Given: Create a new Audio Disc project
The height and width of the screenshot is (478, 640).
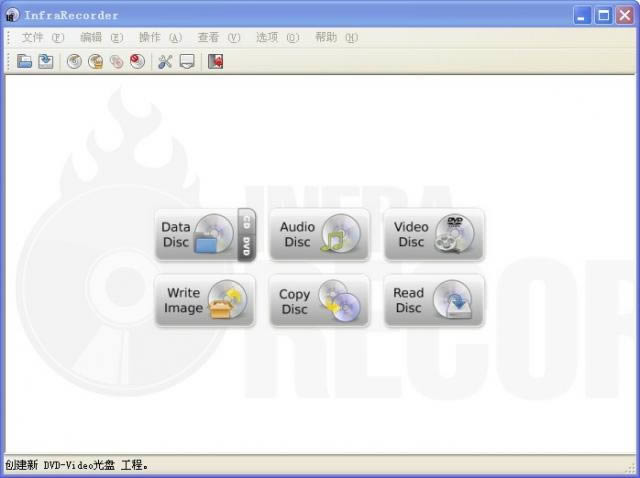Looking at the screenshot, I should click(320, 234).
